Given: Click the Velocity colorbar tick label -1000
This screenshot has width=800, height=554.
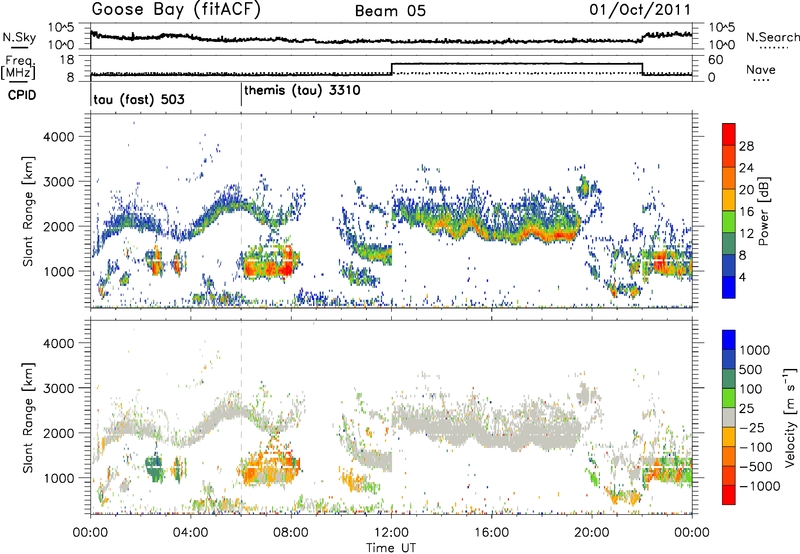Looking at the screenshot, I should (x=760, y=486).
